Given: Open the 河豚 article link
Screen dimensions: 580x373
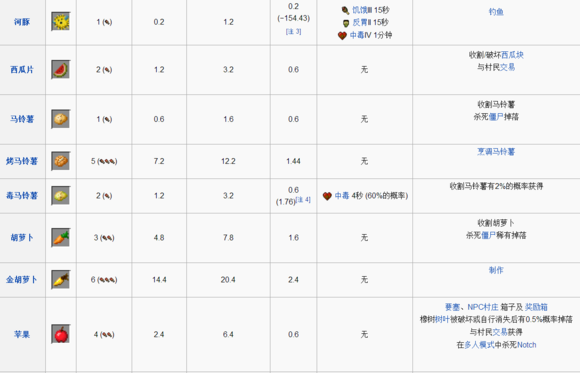Looking at the screenshot, I should 22,22.
